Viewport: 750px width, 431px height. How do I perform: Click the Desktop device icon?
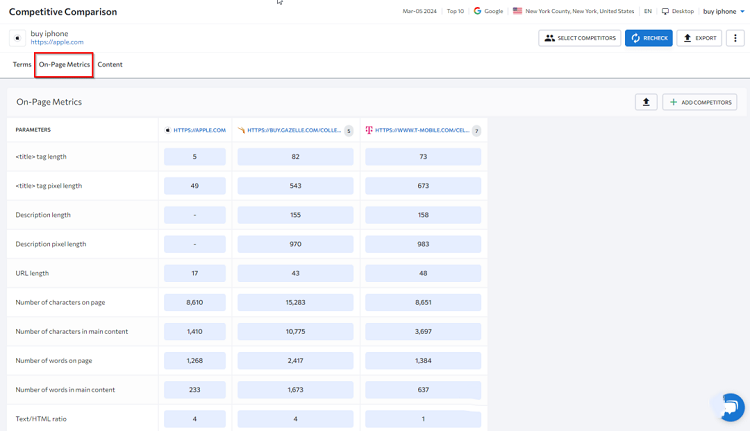[665, 11]
